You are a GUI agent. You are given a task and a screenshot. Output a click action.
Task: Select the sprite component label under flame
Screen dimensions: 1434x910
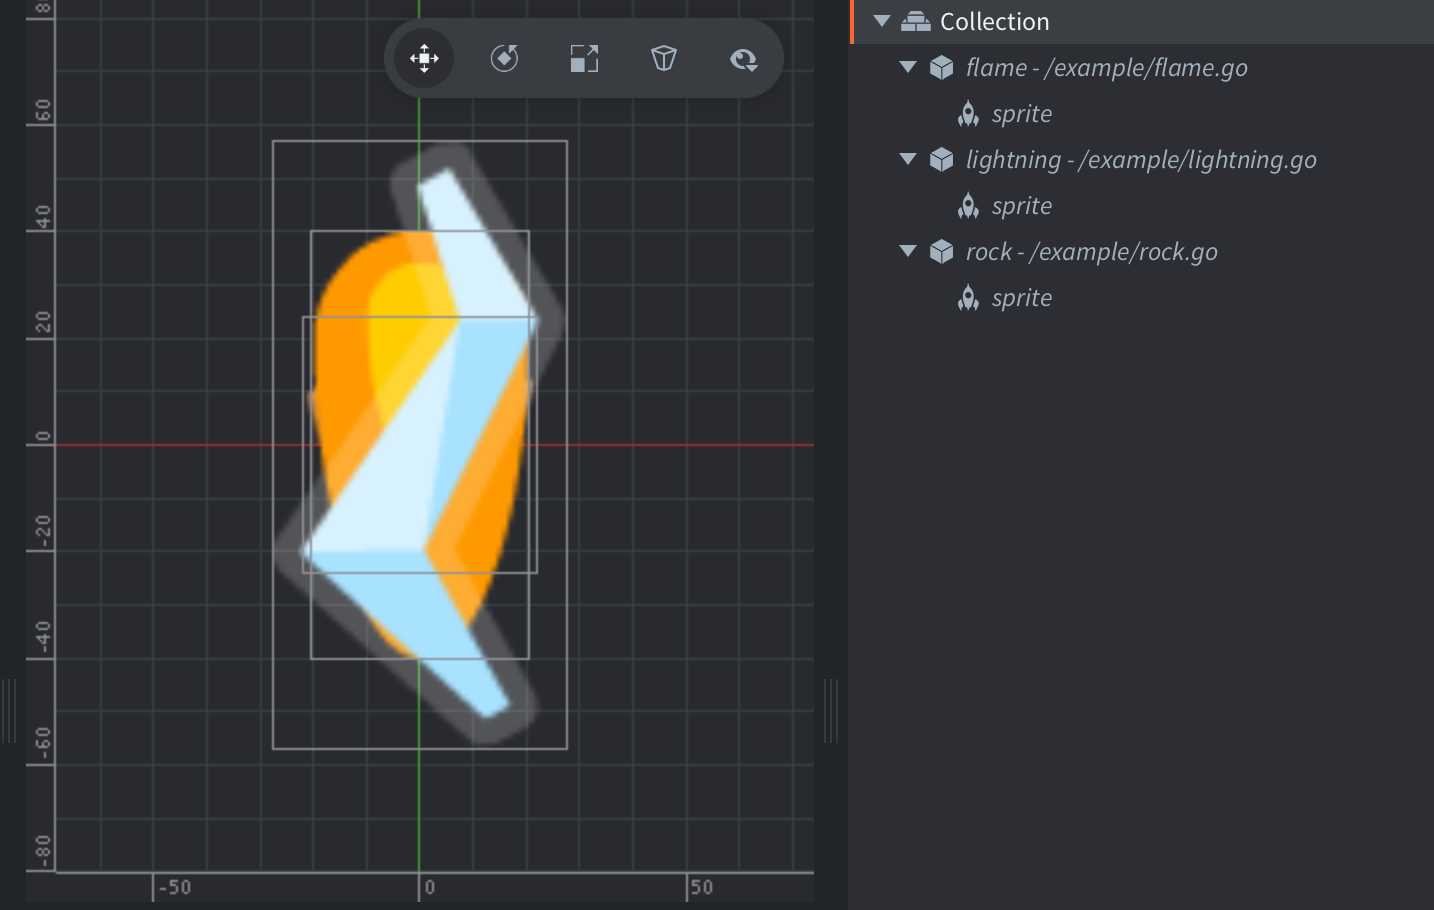1022,114
